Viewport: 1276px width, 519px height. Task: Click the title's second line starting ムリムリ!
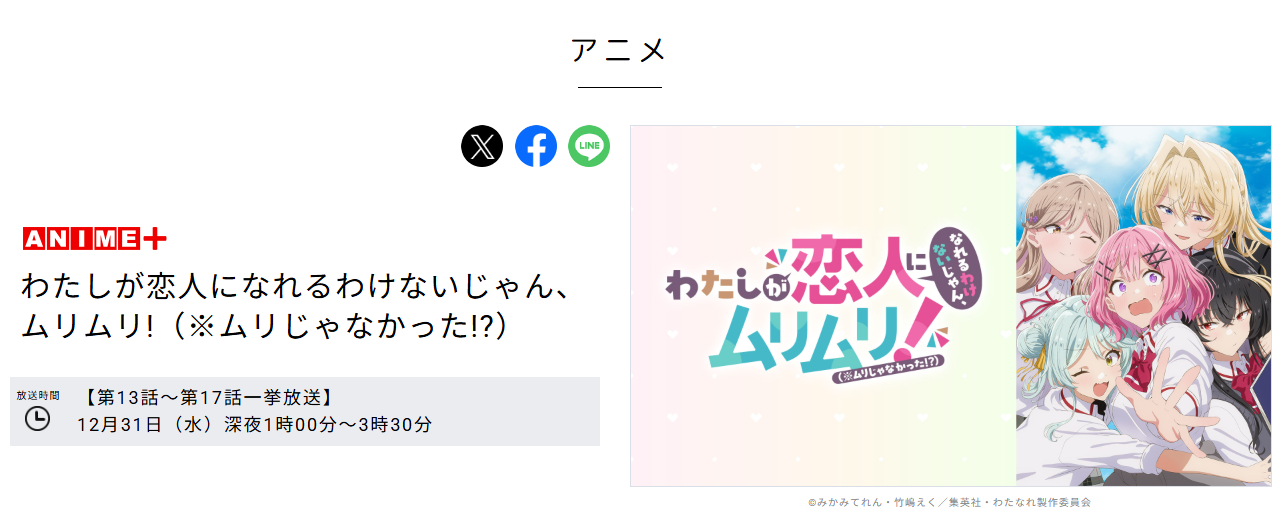point(264,326)
